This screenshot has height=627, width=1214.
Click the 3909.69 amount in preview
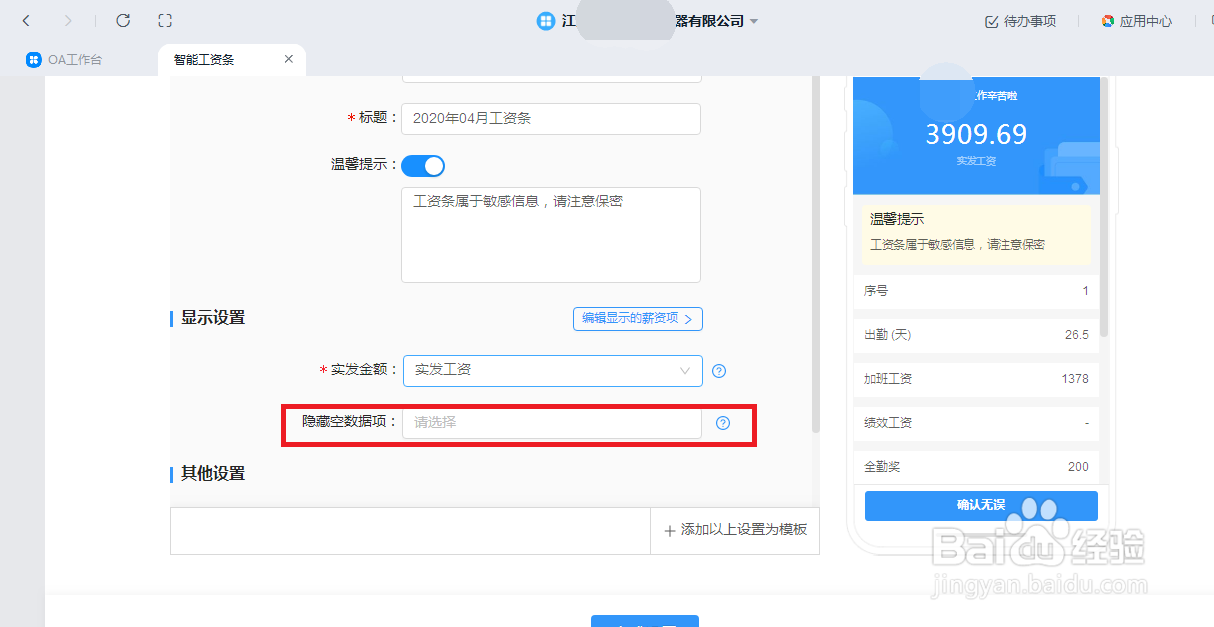point(976,134)
